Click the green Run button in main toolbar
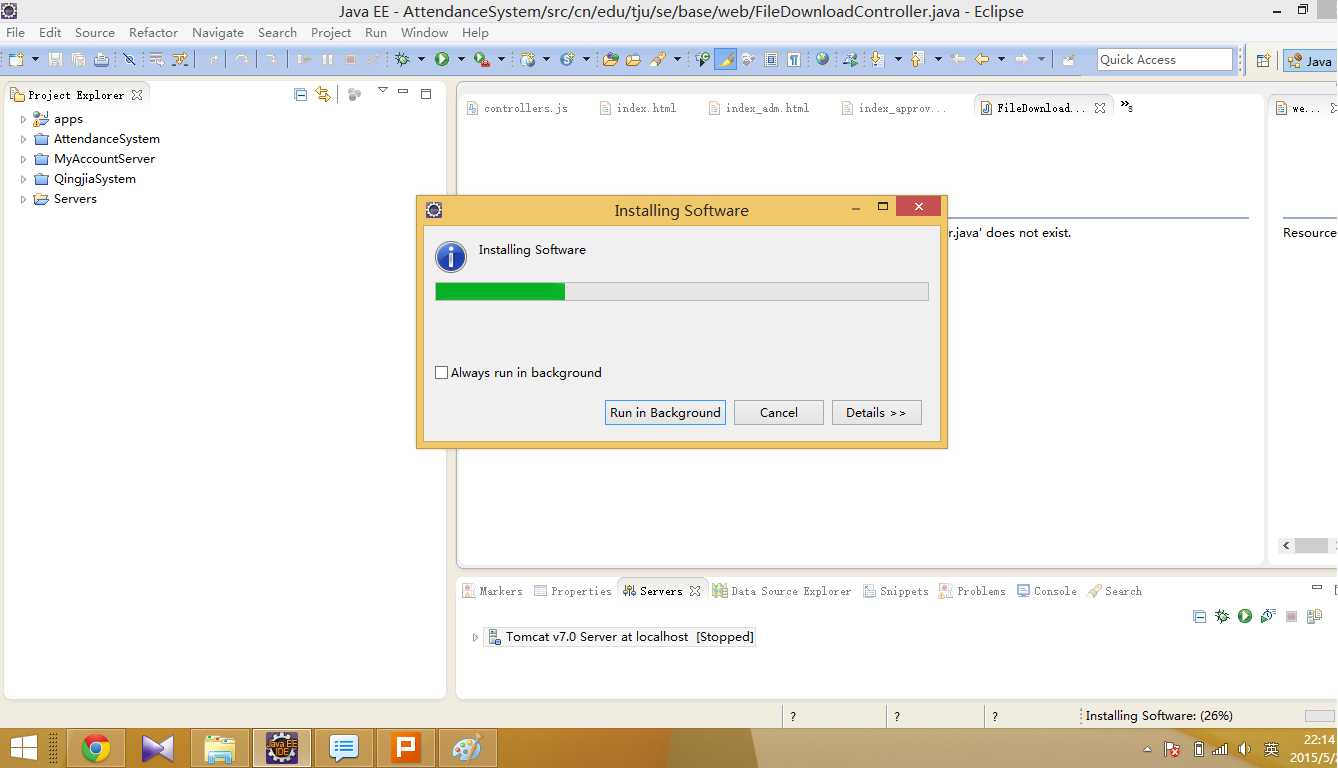The width and height of the screenshot is (1338, 768). [442, 59]
